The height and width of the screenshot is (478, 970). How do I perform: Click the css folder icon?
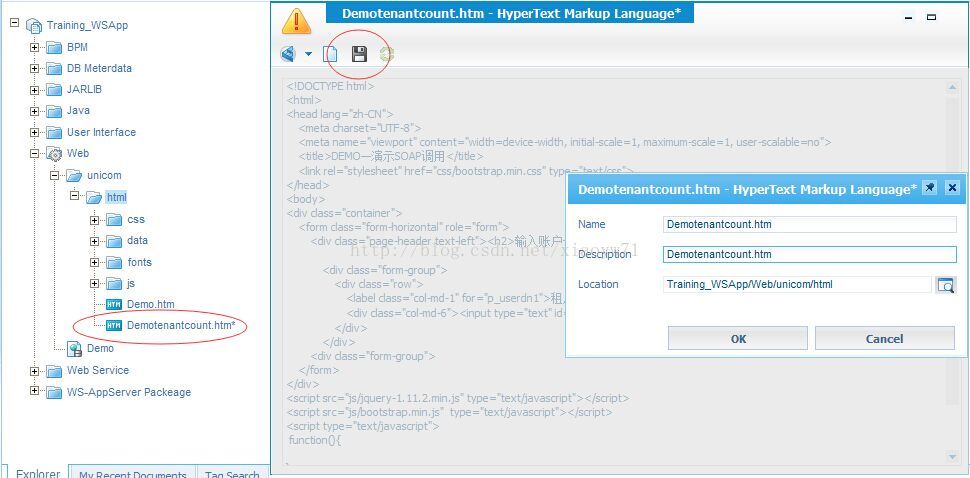coord(114,220)
